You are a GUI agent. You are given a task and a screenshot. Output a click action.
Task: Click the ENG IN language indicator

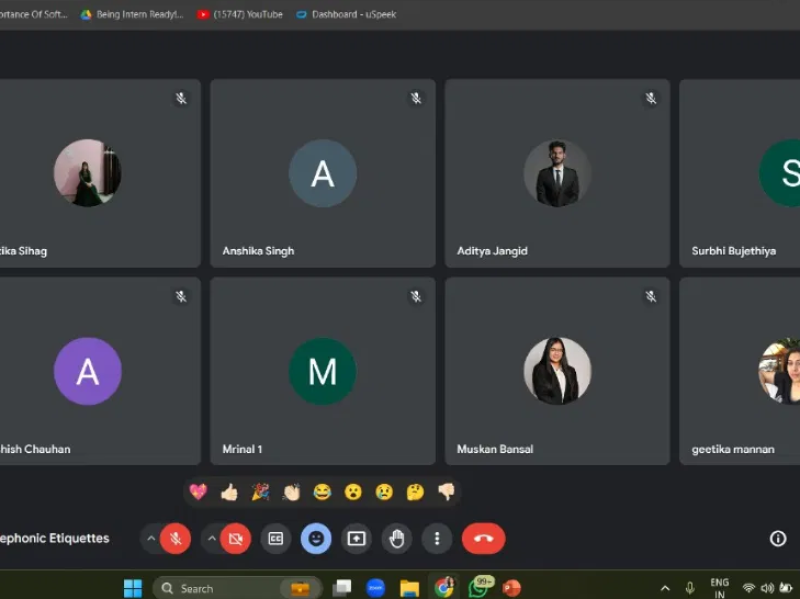pyautogui.click(x=719, y=588)
